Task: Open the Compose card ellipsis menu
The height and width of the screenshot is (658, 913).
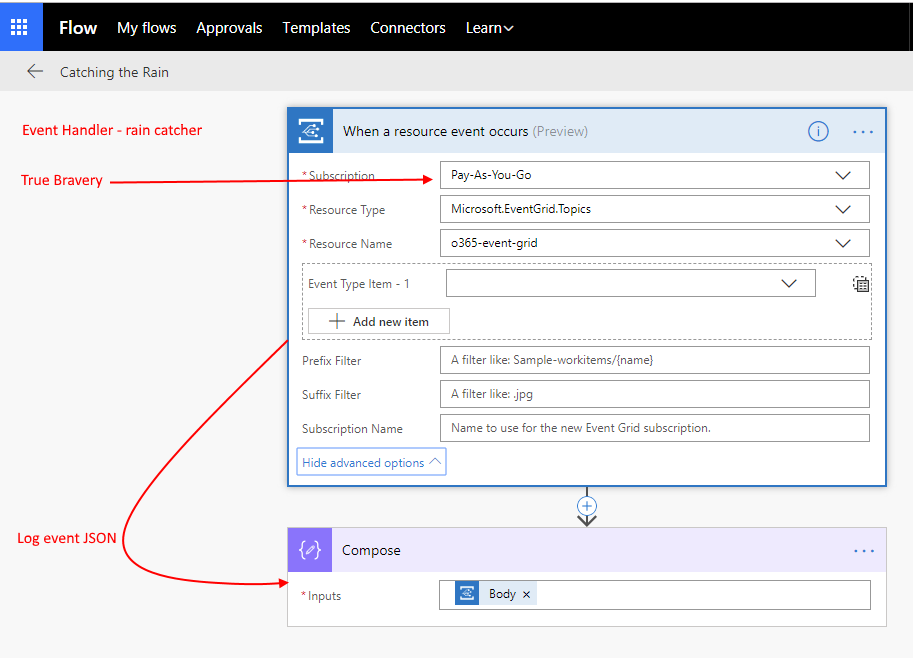Action: coord(863,550)
